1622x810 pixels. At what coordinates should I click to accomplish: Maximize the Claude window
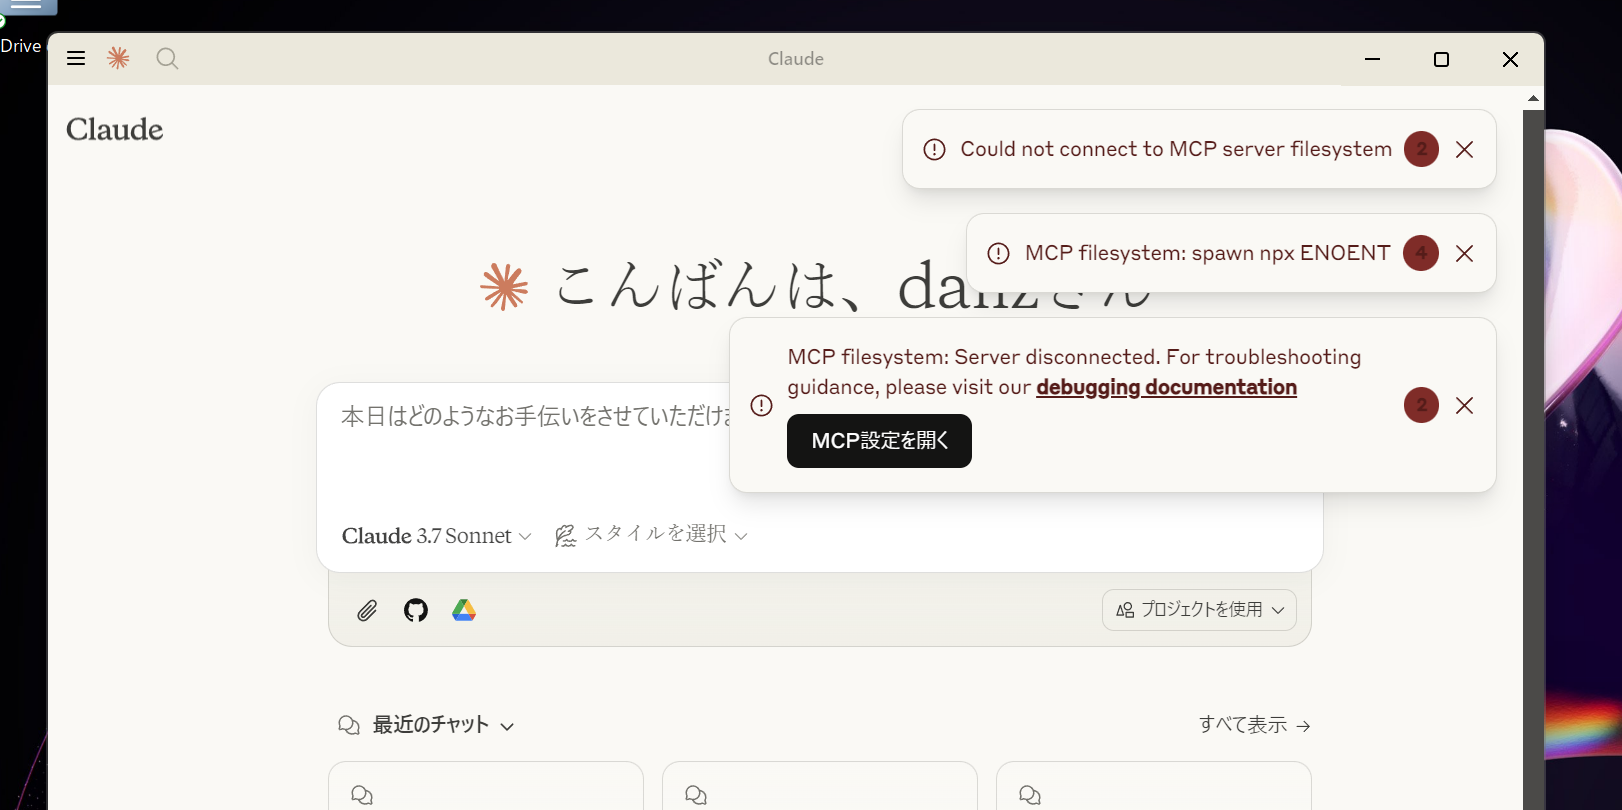[x=1441, y=59]
